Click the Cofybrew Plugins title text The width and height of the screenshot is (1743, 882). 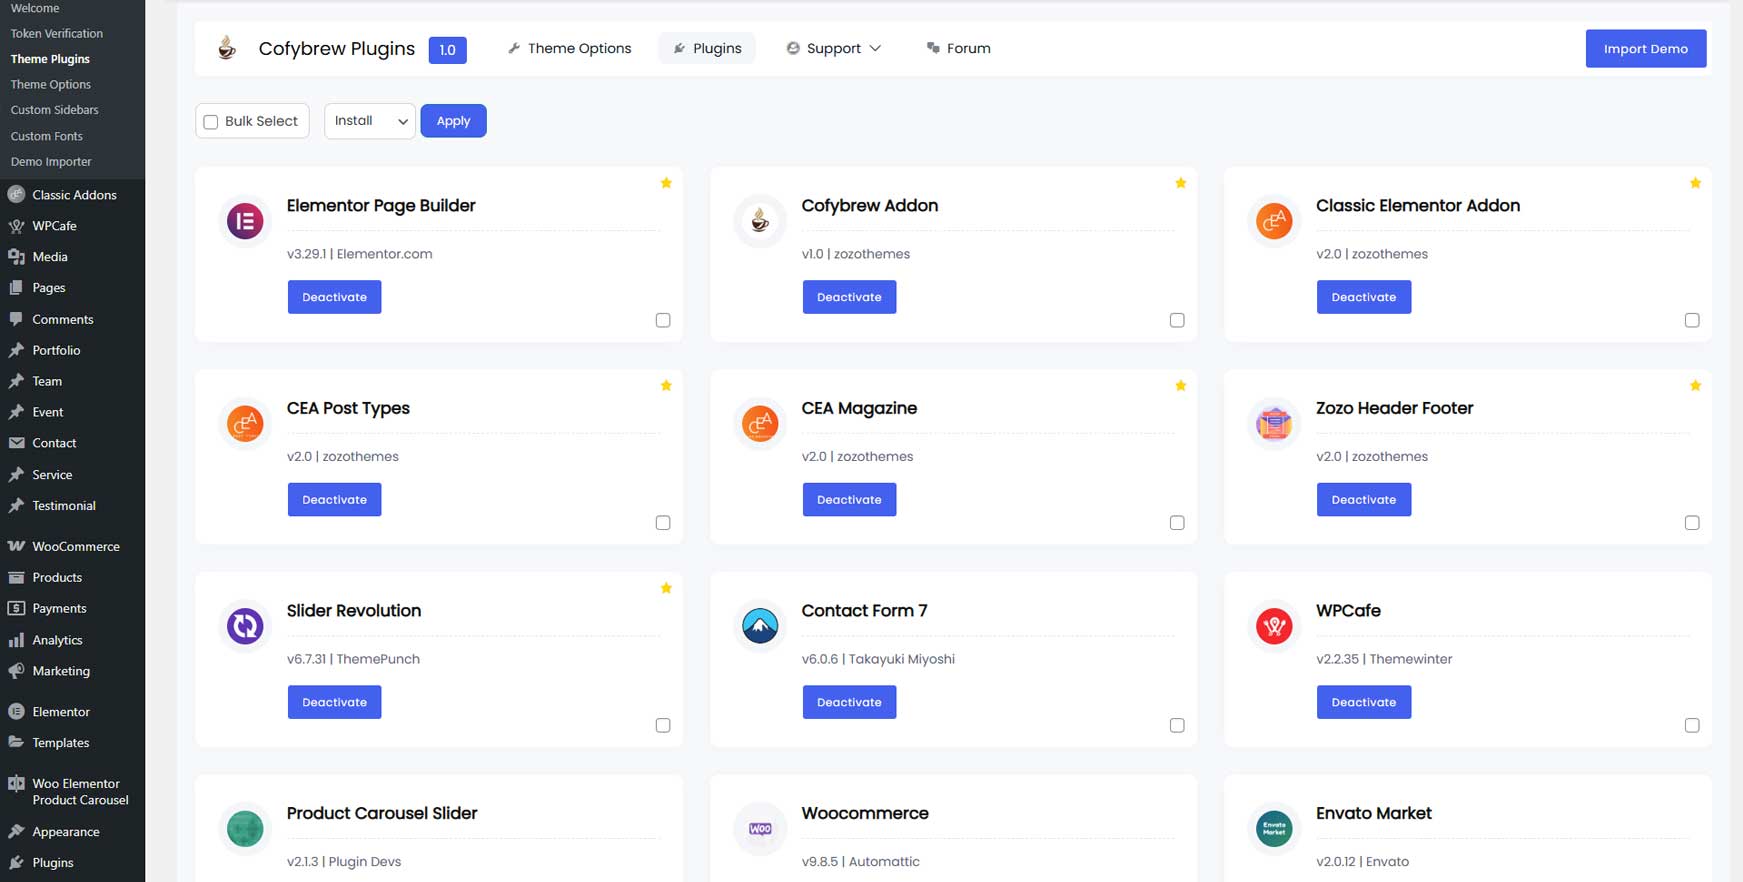point(337,49)
